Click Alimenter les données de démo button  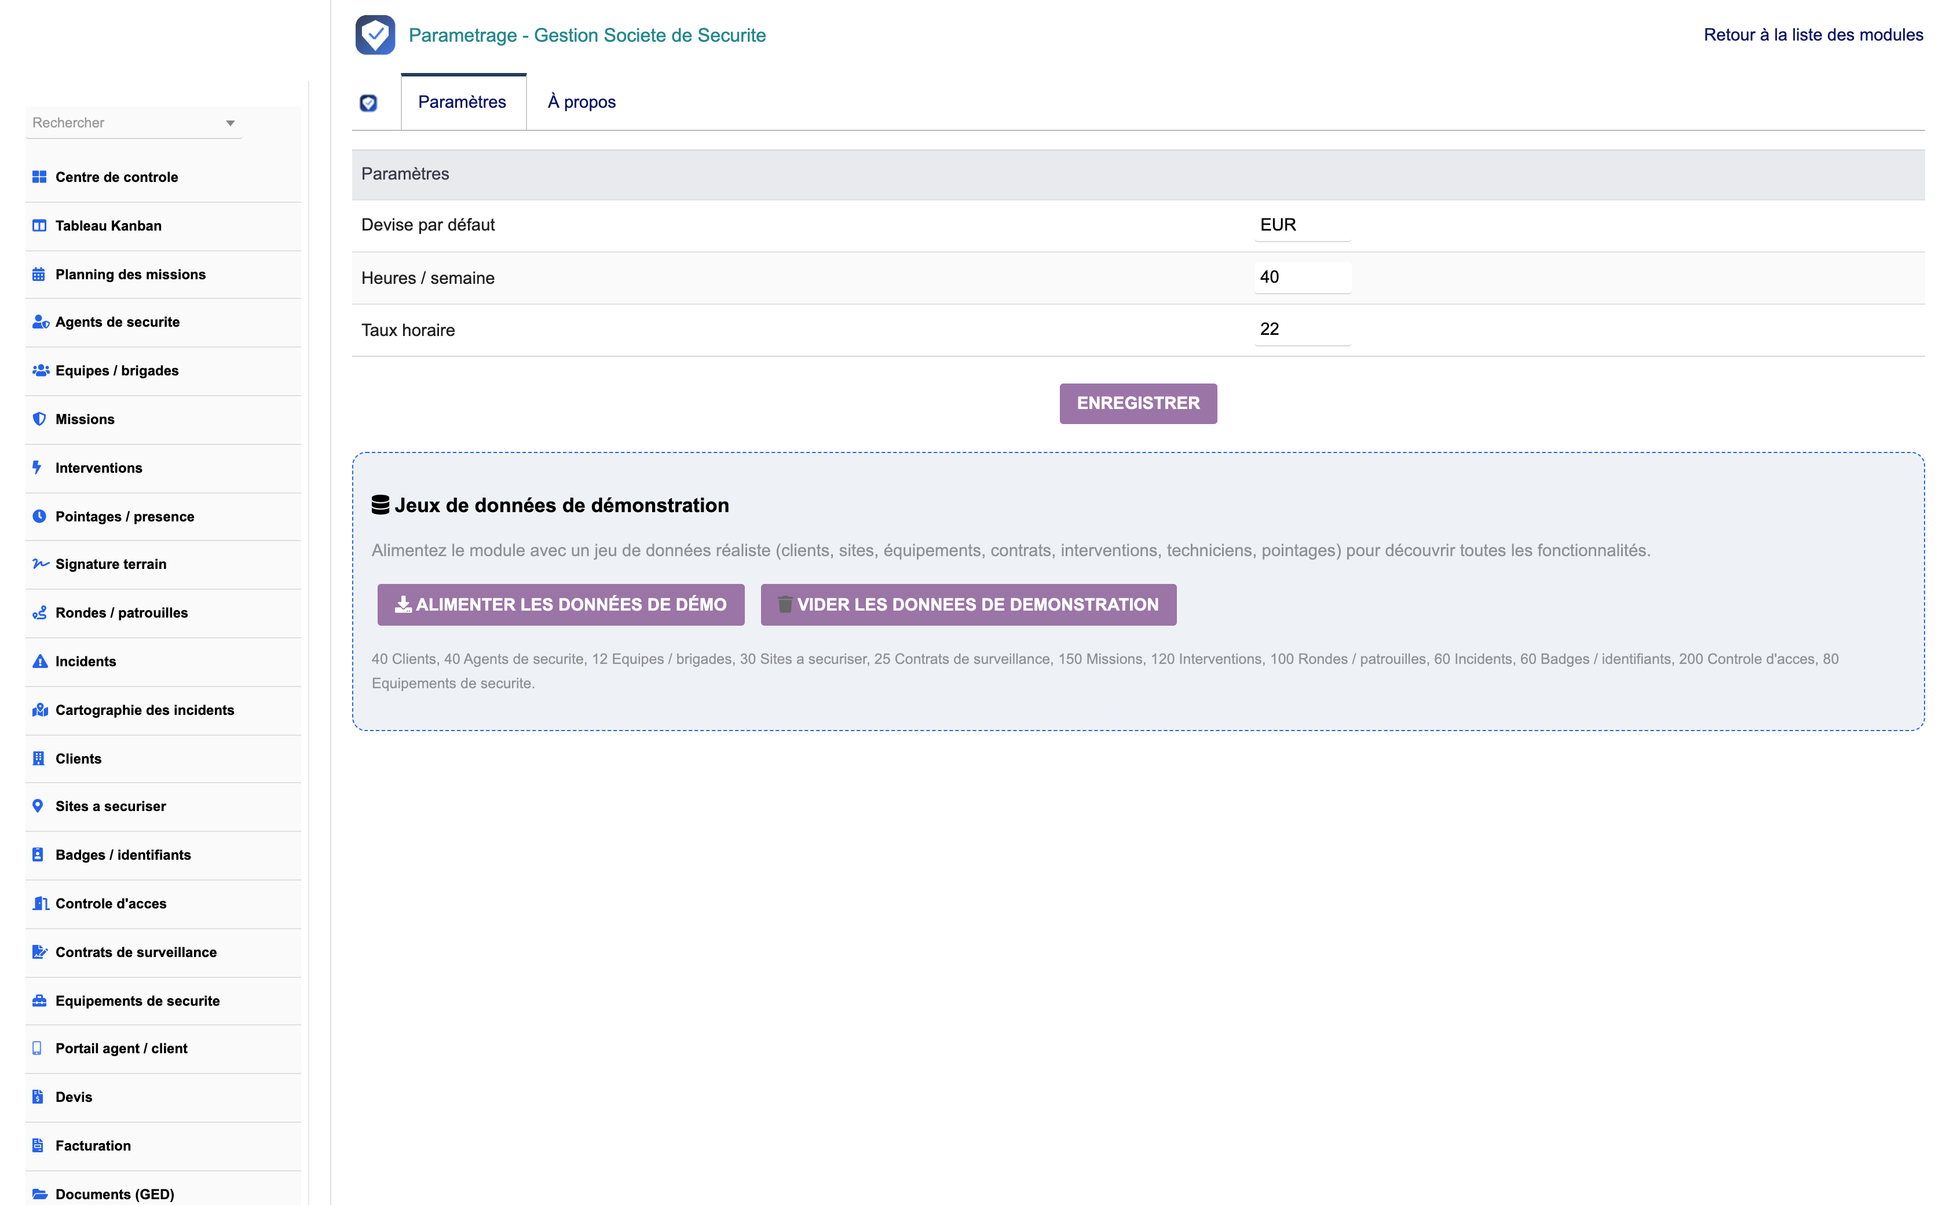point(561,605)
